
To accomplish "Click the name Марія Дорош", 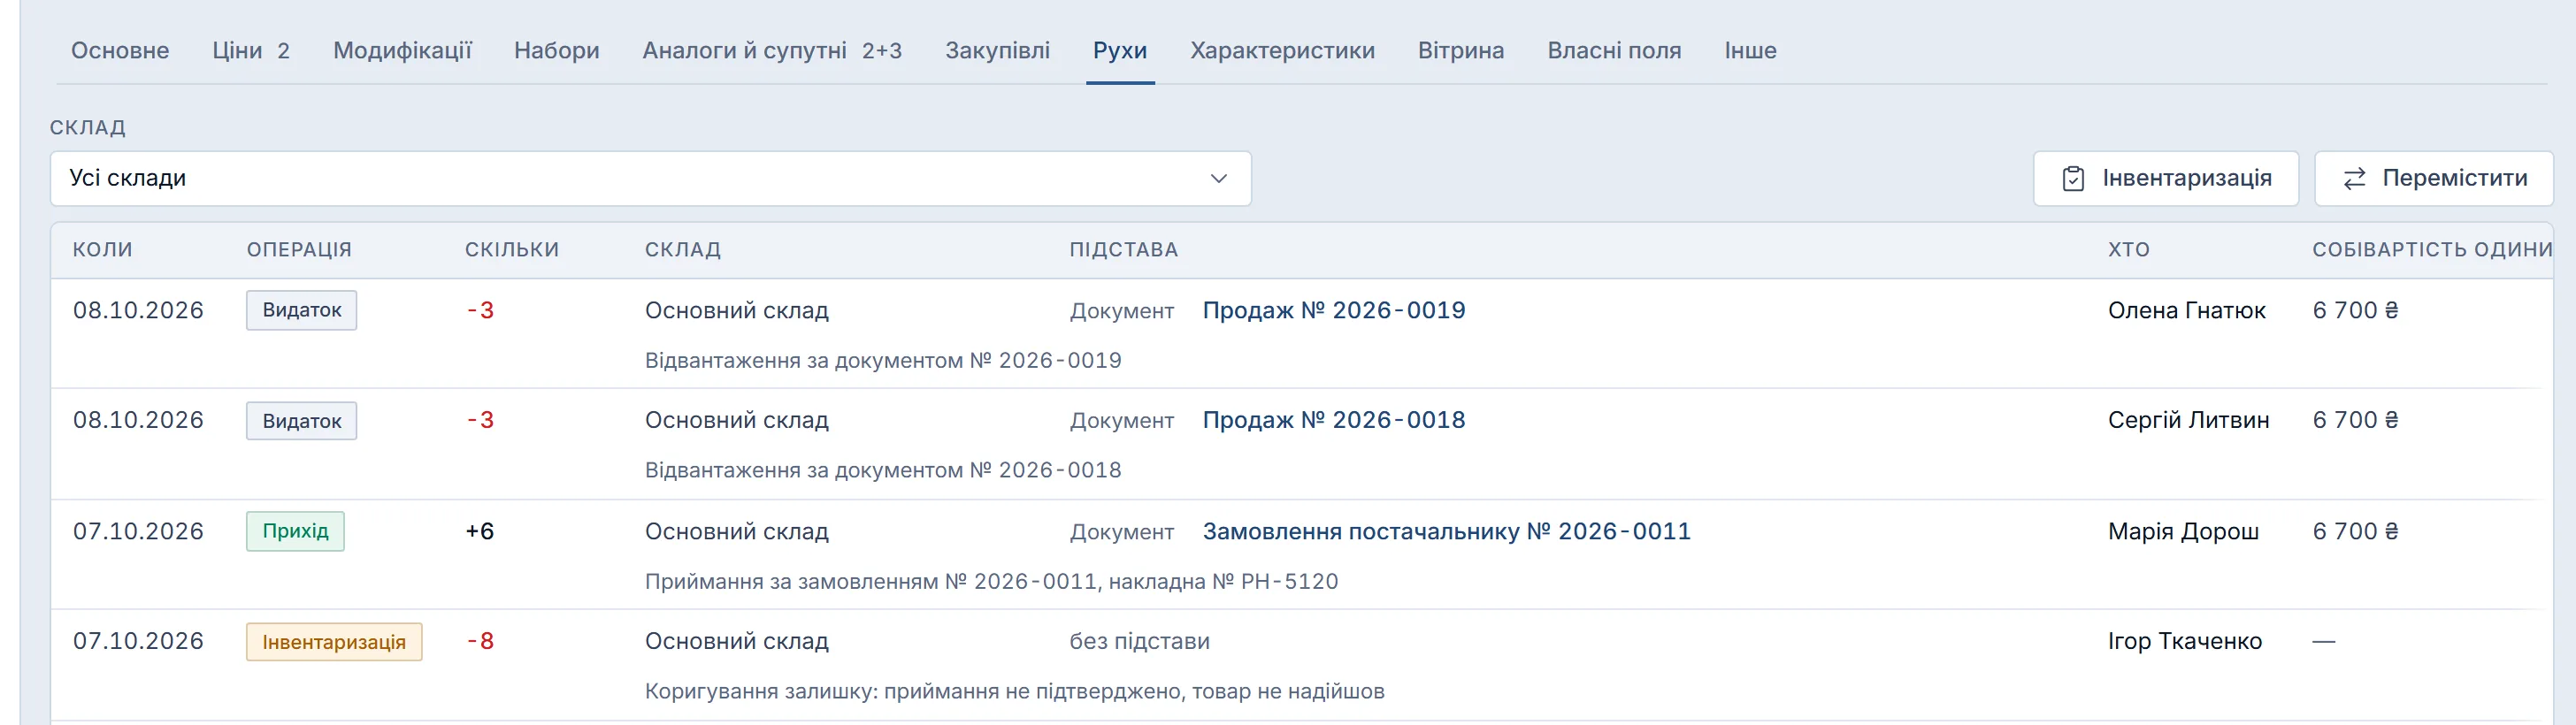I will (2183, 532).
